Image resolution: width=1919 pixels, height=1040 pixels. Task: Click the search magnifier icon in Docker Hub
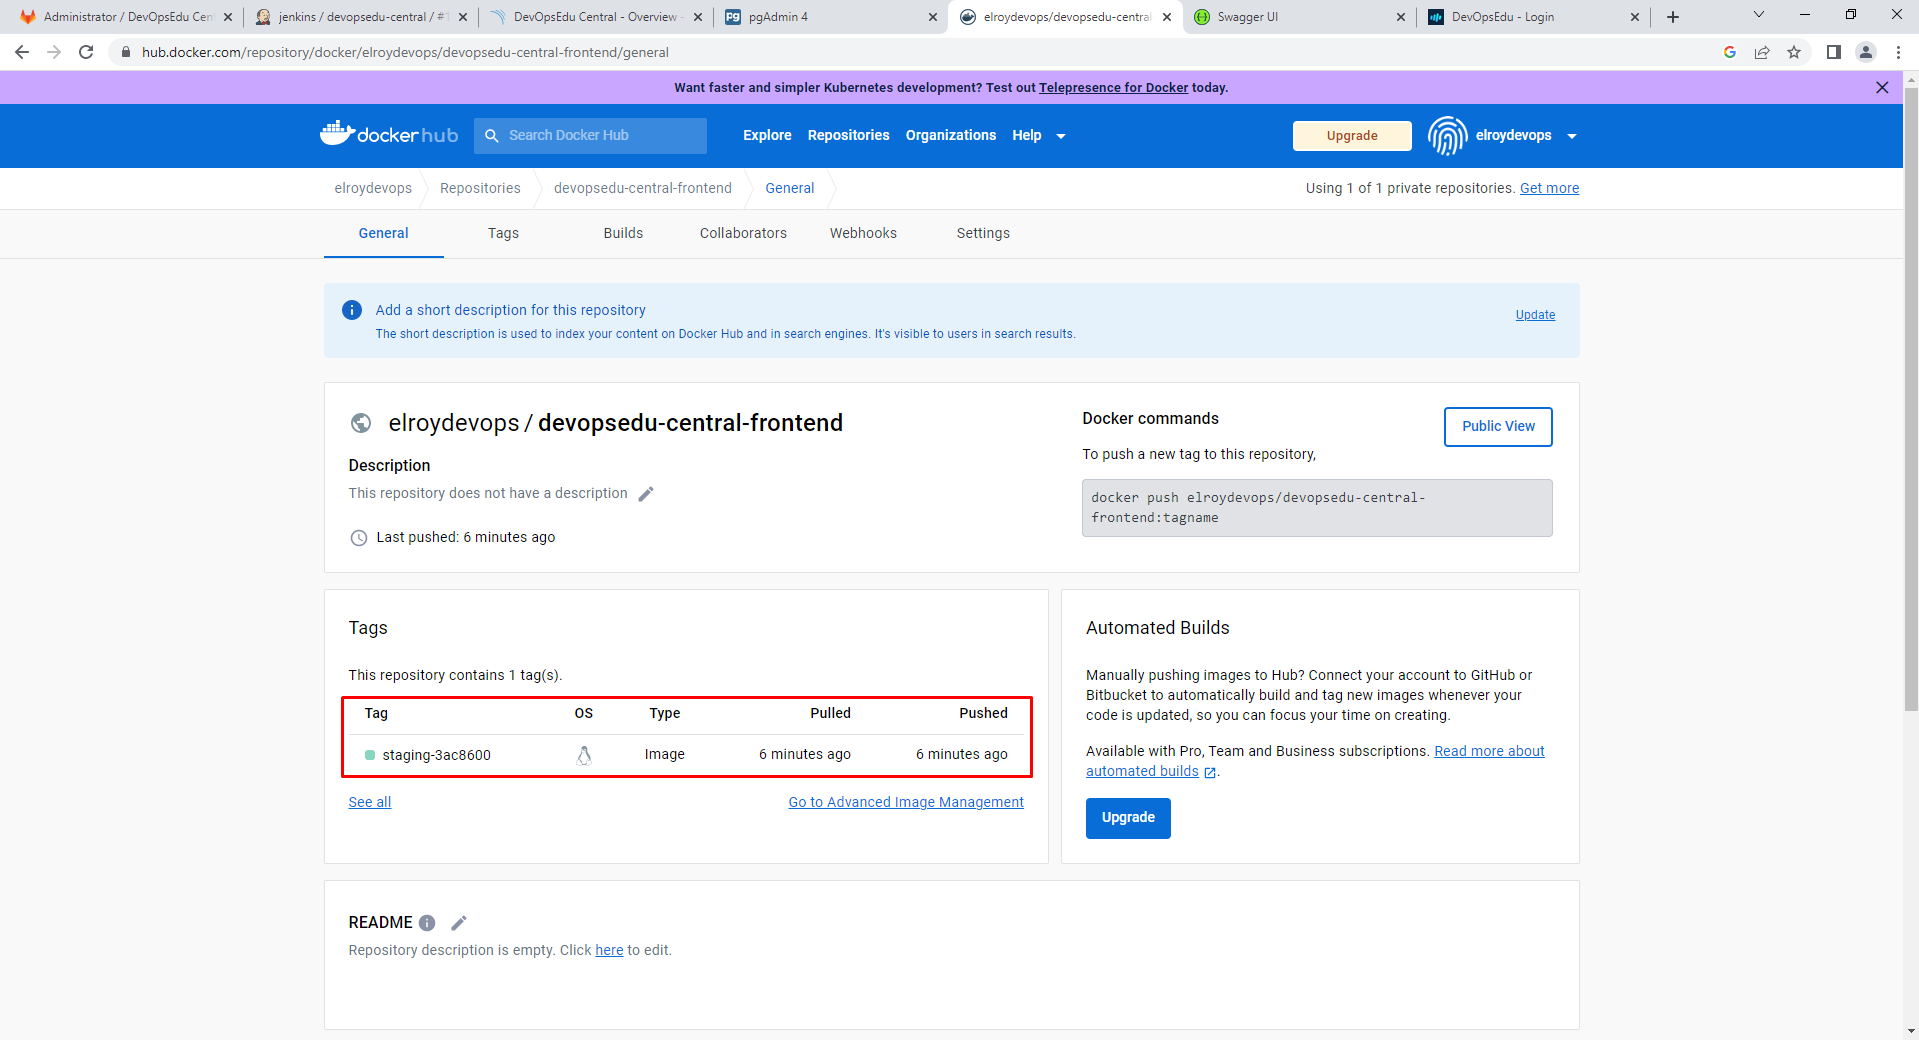pyautogui.click(x=492, y=136)
